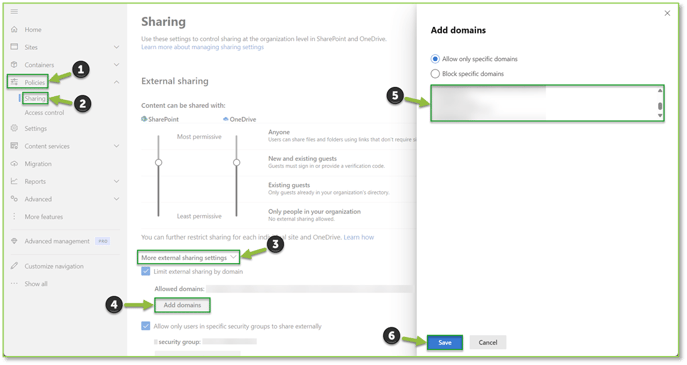Select Allow only specific domains radio

435,59
